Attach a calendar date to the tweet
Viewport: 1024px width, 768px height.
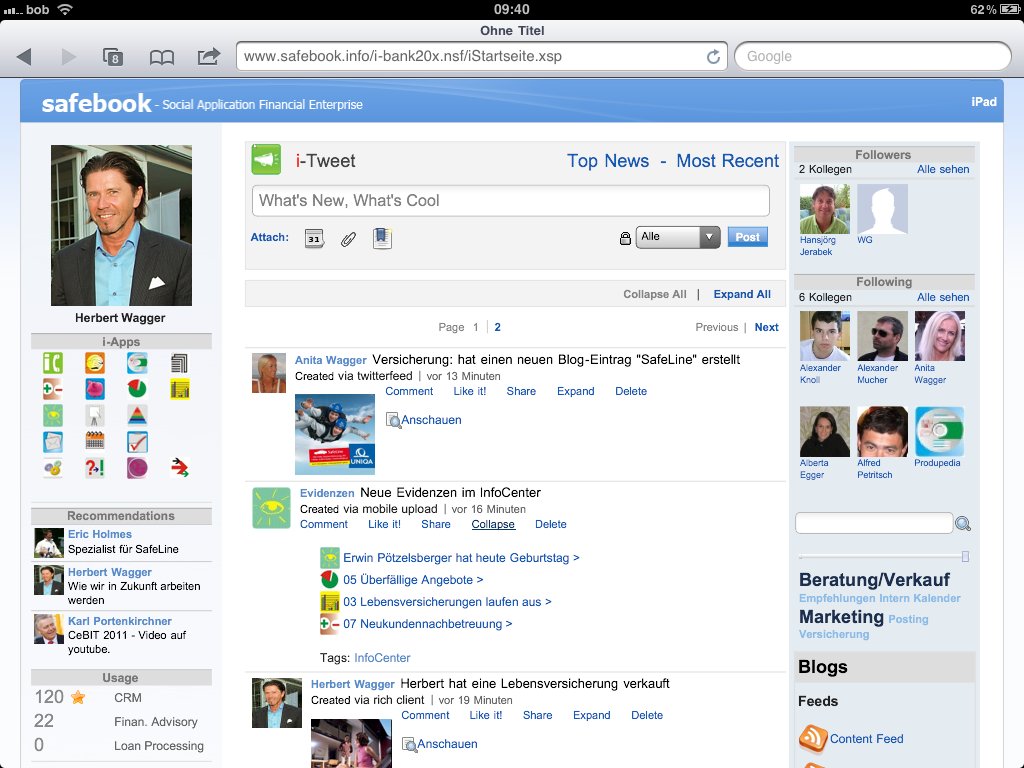tap(314, 238)
